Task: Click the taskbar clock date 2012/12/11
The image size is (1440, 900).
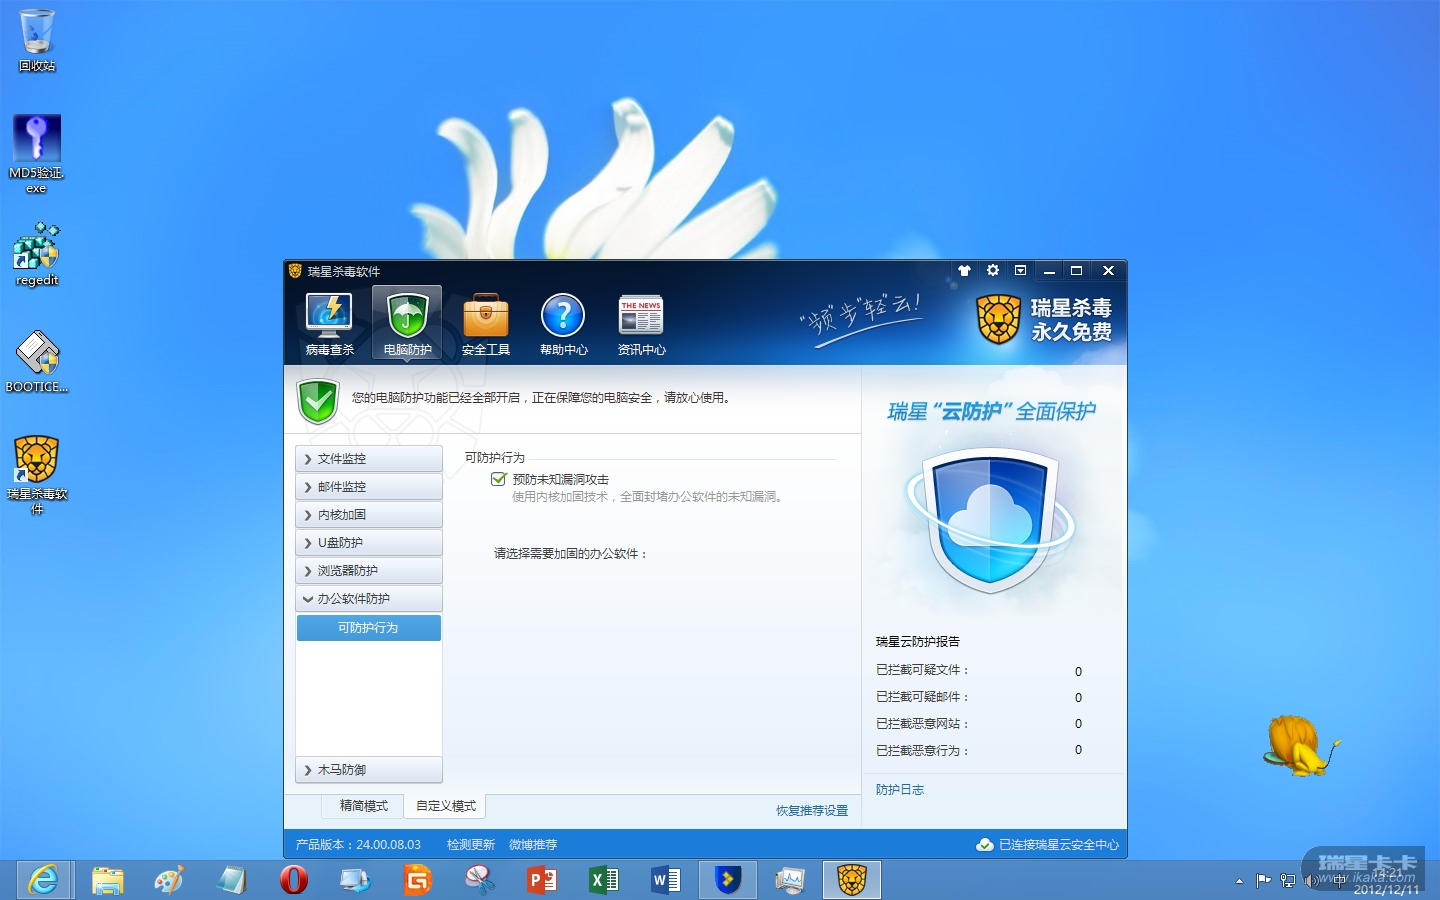Action: point(1386,889)
